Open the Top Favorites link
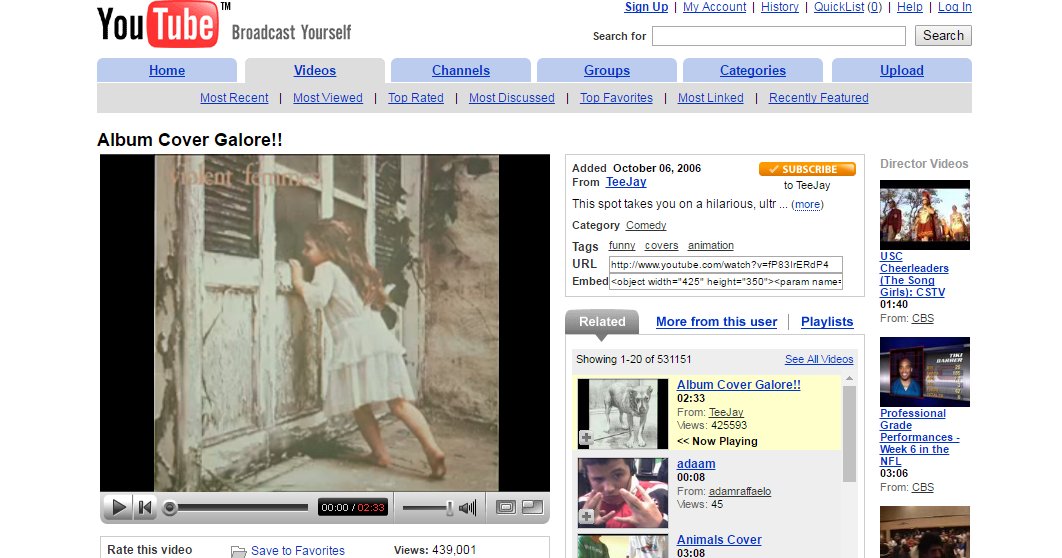Screen dimensions: 1062x558 point(616,98)
